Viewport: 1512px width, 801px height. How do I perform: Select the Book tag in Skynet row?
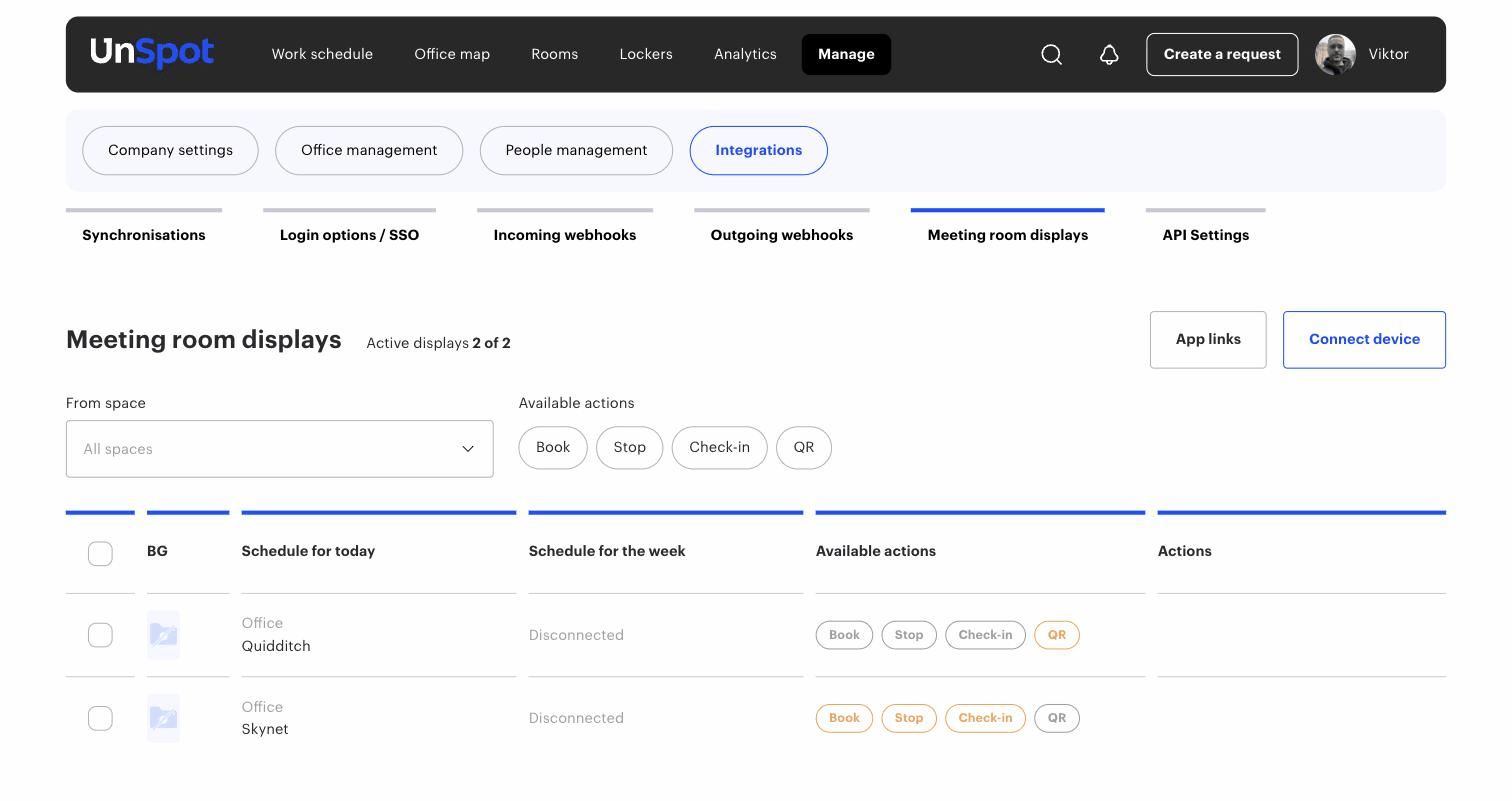844,718
